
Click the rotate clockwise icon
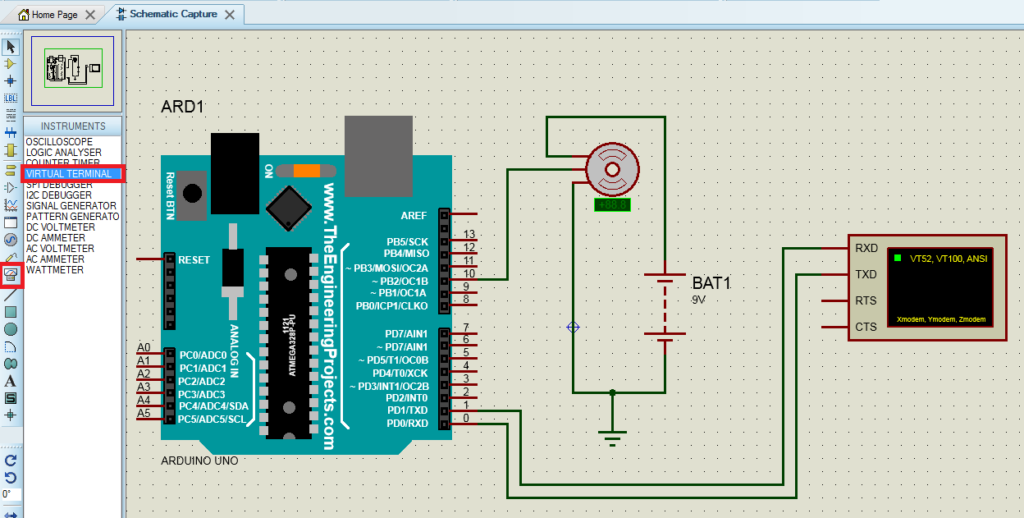(x=11, y=461)
